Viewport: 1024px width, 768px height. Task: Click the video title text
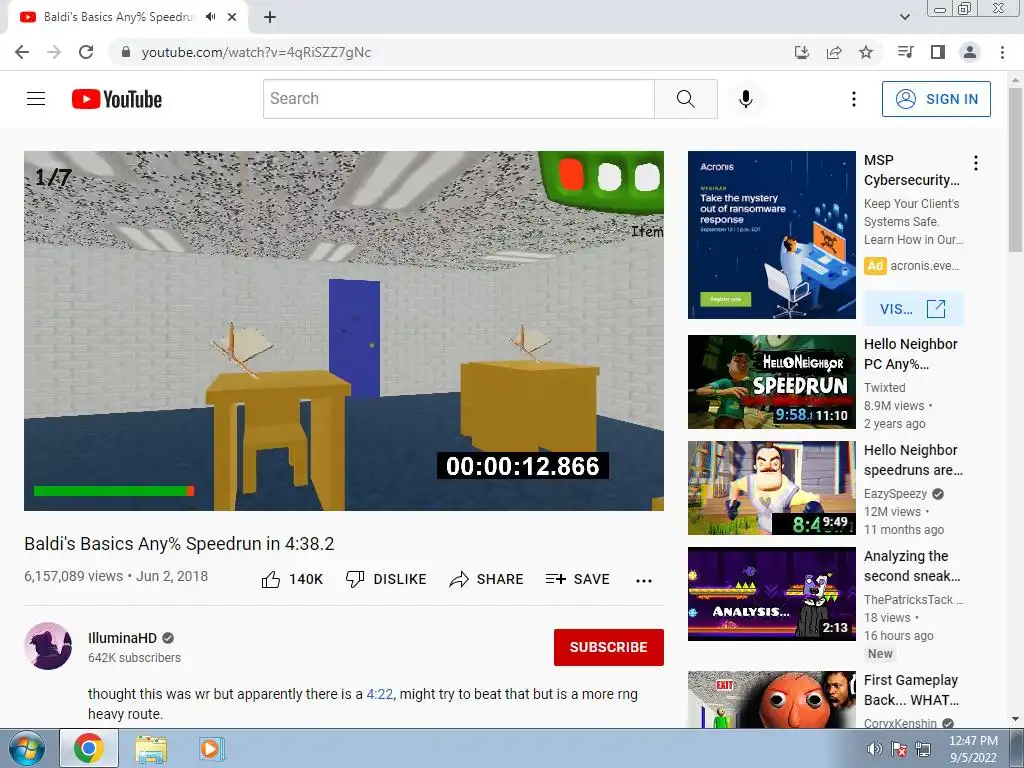point(179,544)
